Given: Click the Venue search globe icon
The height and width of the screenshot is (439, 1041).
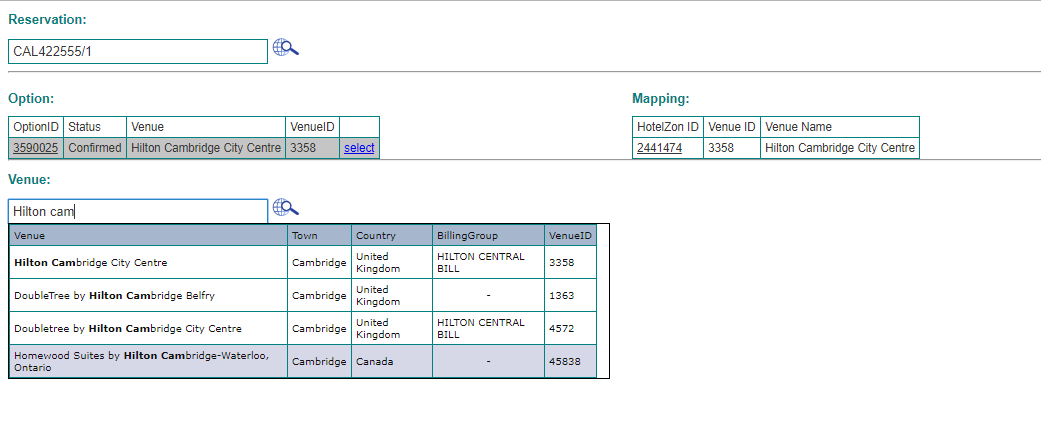Looking at the screenshot, I should (285, 208).
